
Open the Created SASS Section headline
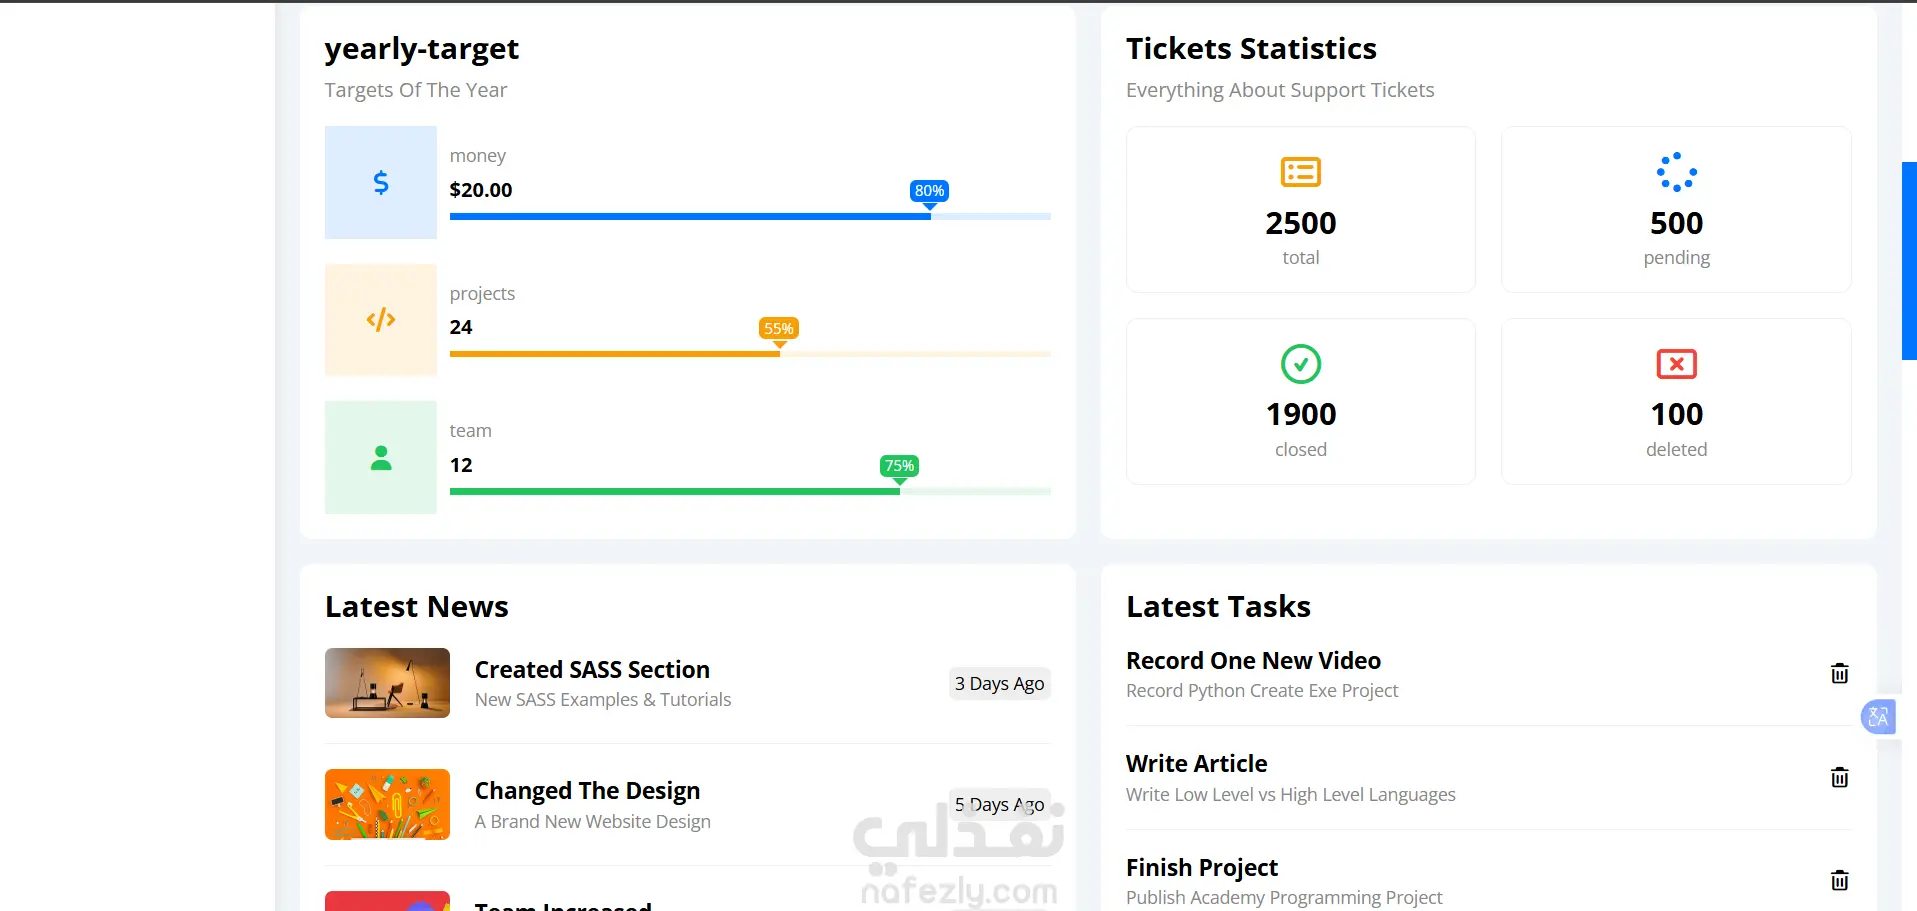[592, 669]
